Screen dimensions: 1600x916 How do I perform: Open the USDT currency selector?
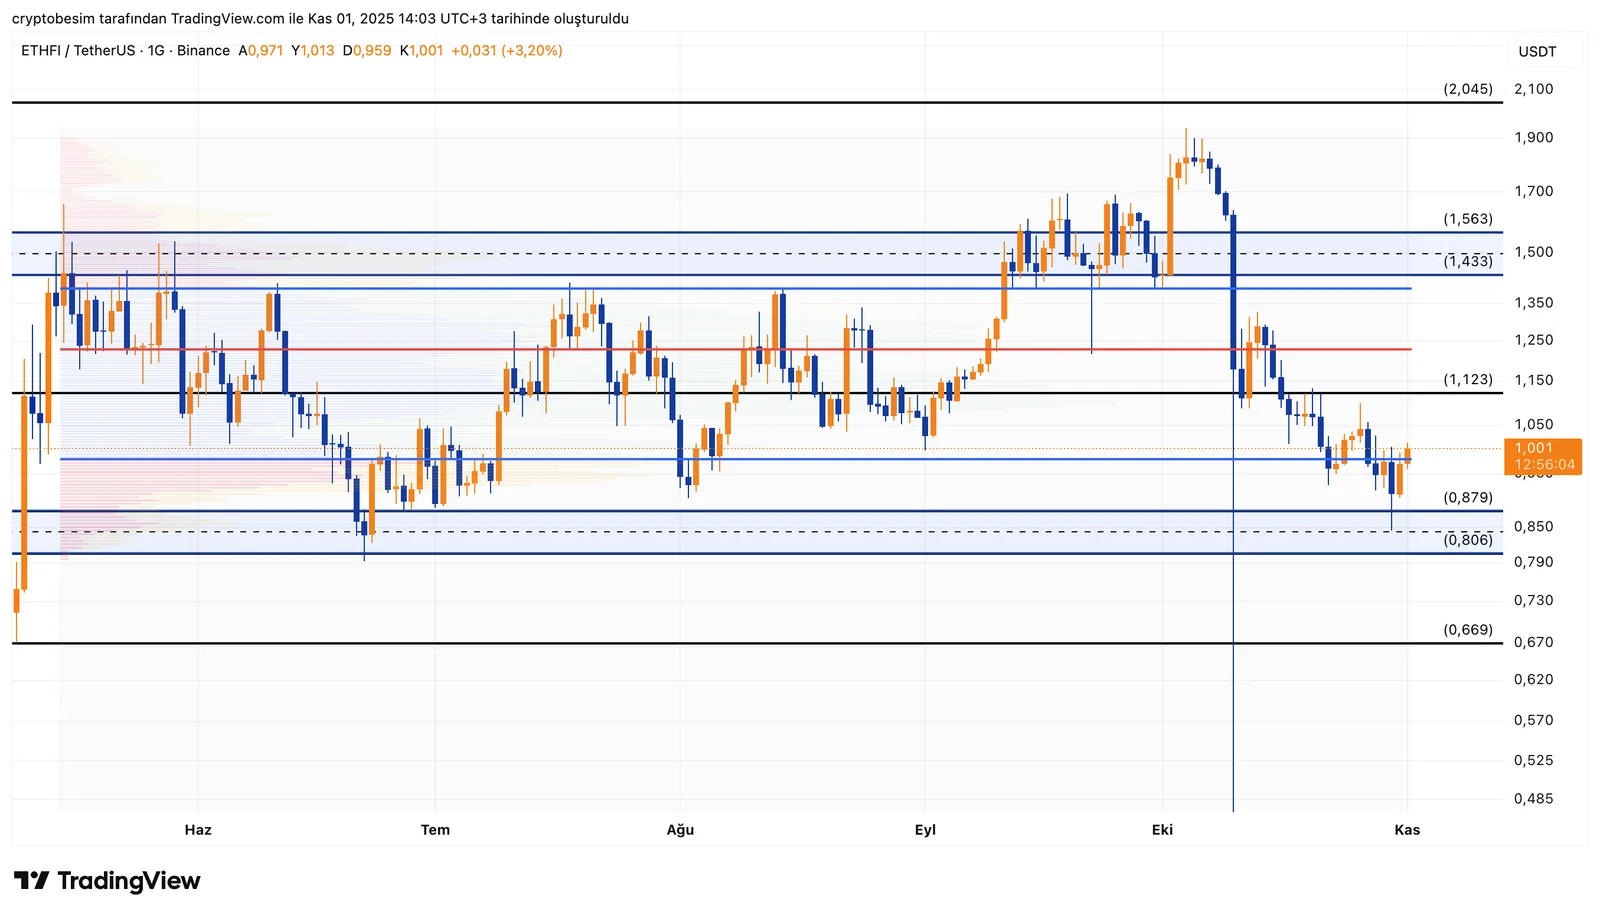coord(1537,52)
